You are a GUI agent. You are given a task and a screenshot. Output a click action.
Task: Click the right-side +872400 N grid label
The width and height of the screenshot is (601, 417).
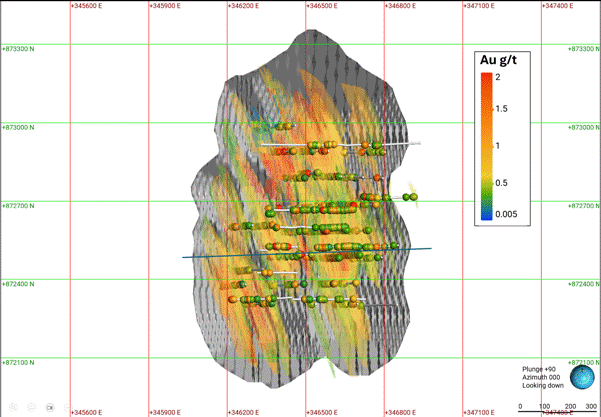click(583, 284)
